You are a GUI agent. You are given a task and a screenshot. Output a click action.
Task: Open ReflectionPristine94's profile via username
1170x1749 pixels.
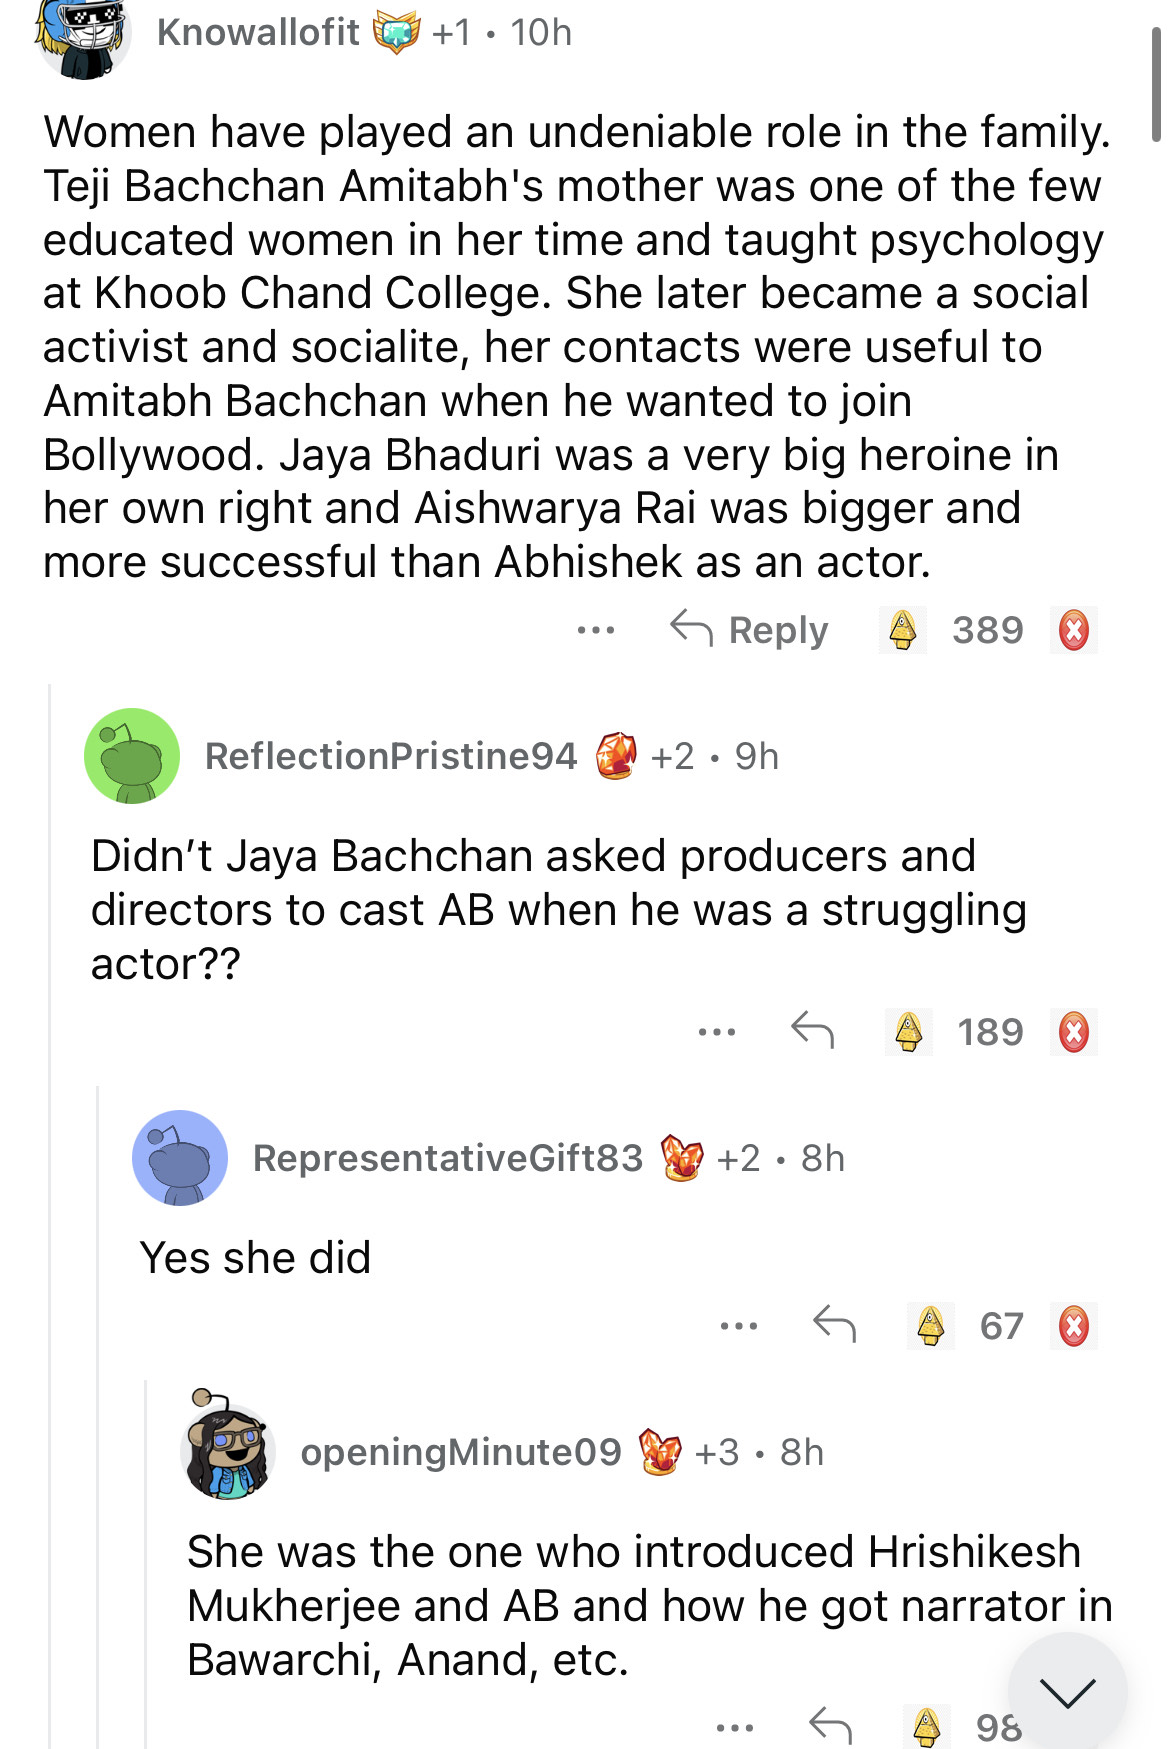tap(390, 756)
